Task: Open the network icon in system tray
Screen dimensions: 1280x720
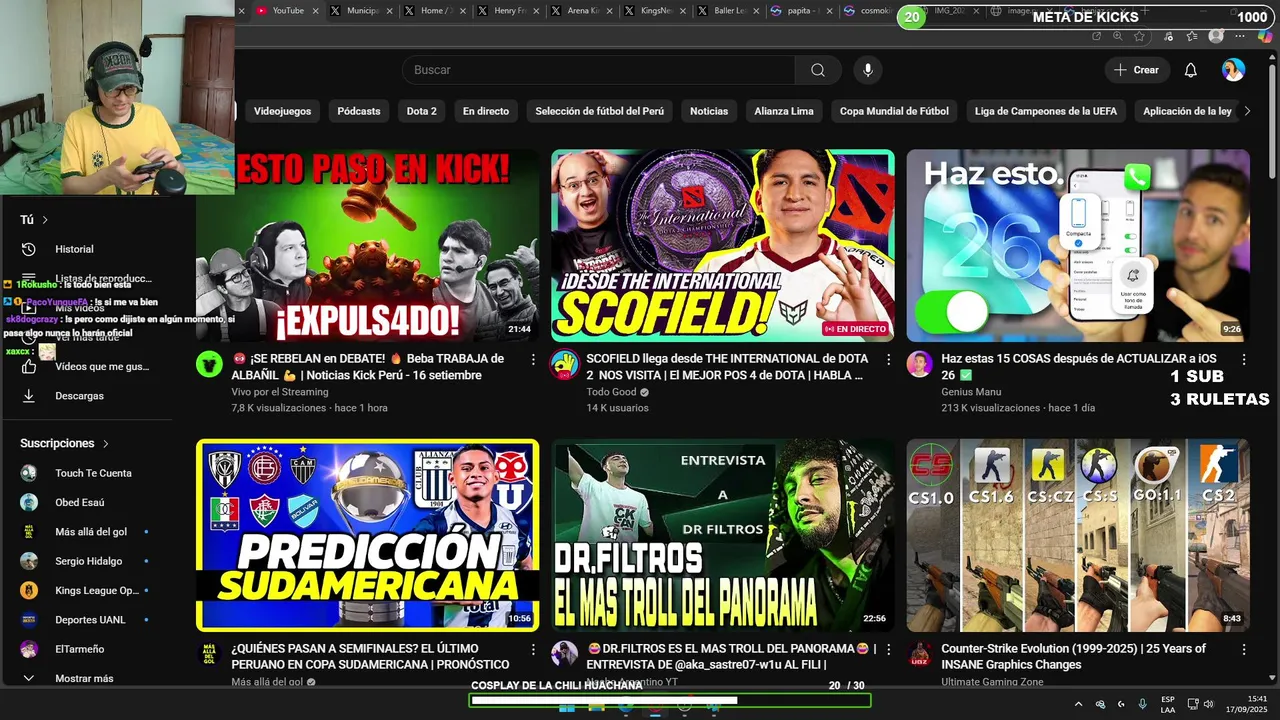Action: pyautogui.click(x=1194, y=704)
